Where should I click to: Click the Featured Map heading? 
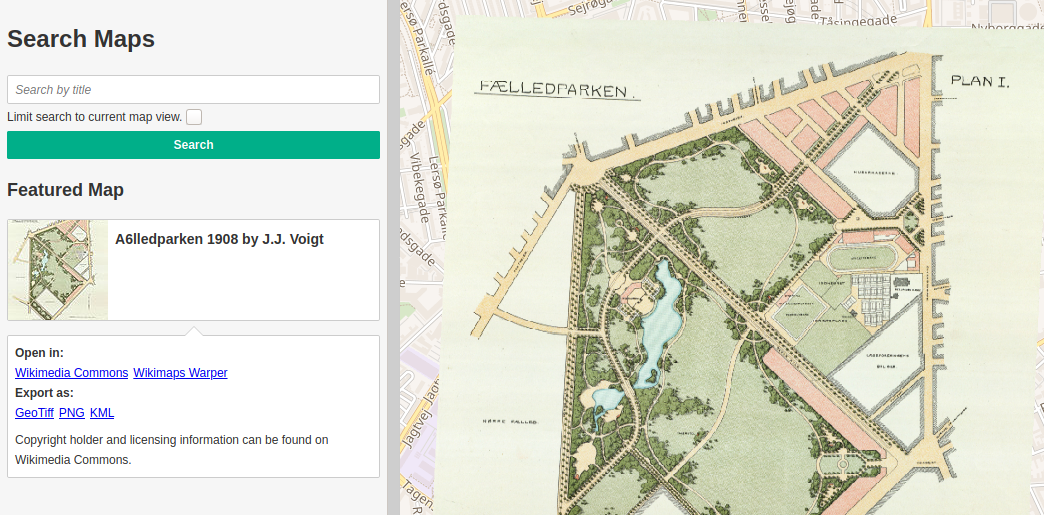[65, 190]
